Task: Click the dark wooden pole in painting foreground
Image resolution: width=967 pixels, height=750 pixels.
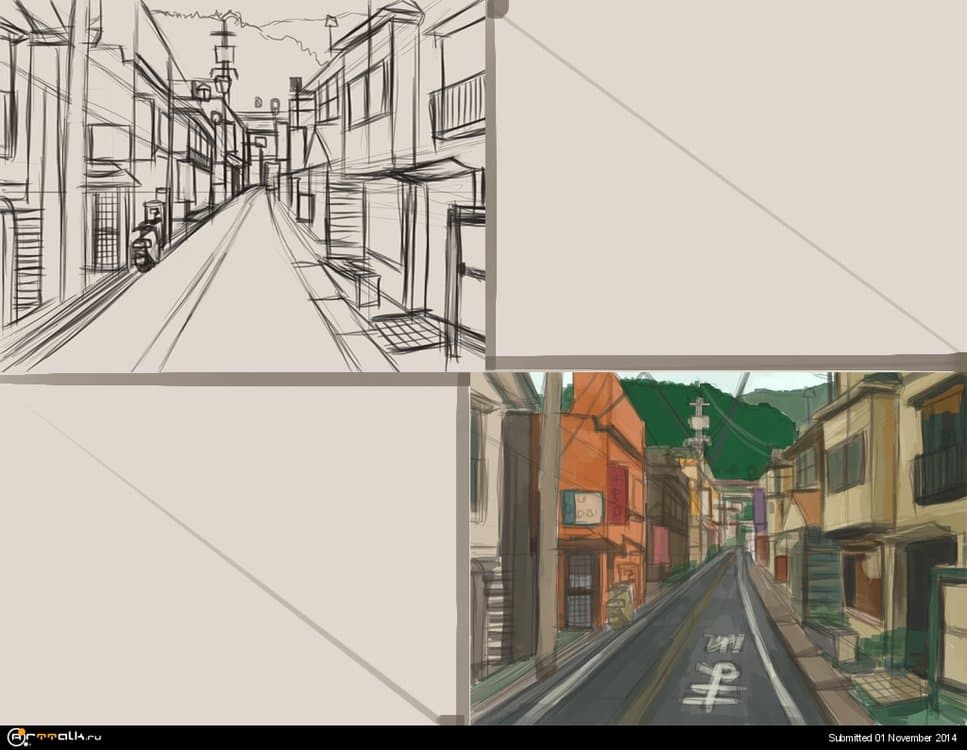Action: coord(548,530)
